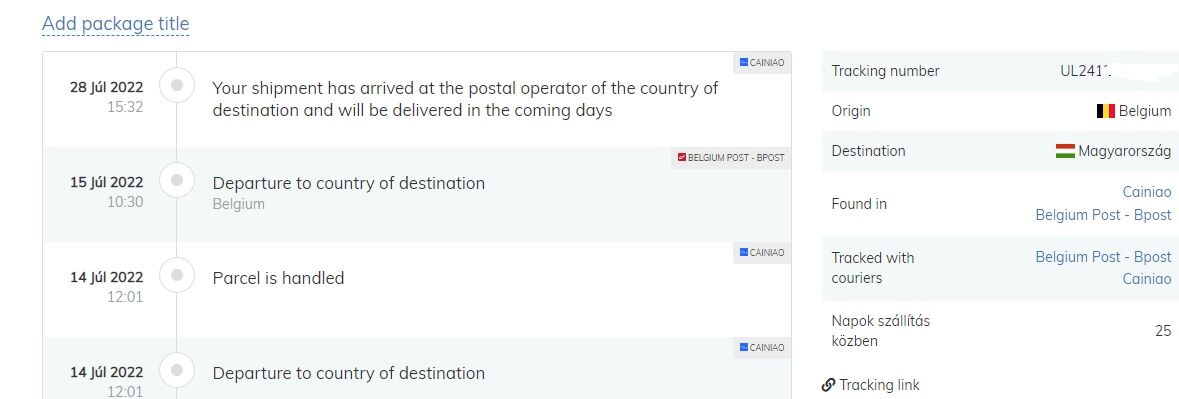The height and width of the screenshot is (399, 1179).
Task: Click the shipment arrived at postal operator message
Action: (465, 99)
